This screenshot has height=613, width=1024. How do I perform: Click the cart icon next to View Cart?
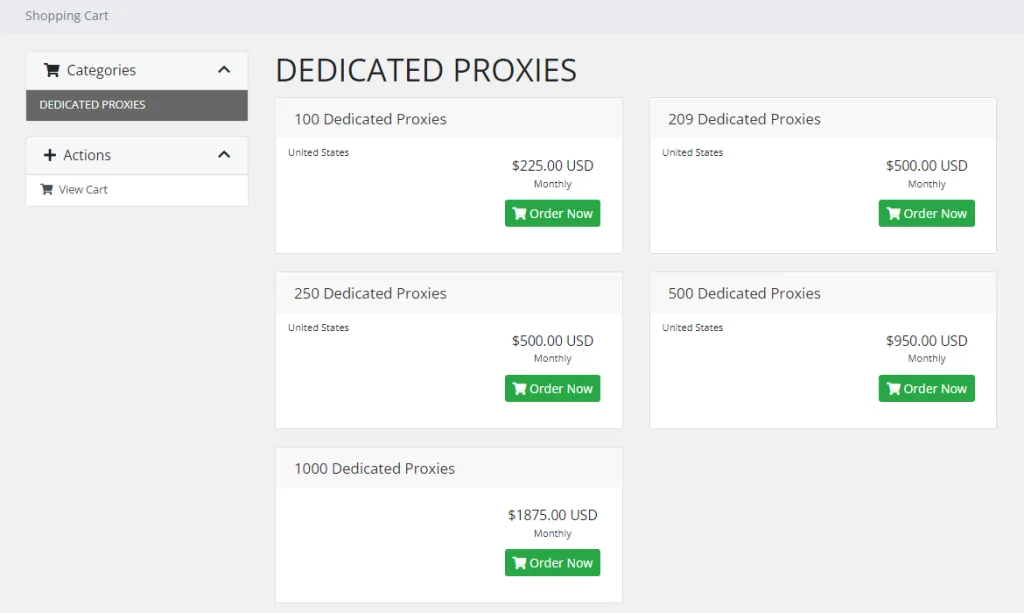(x=47, y=189)
